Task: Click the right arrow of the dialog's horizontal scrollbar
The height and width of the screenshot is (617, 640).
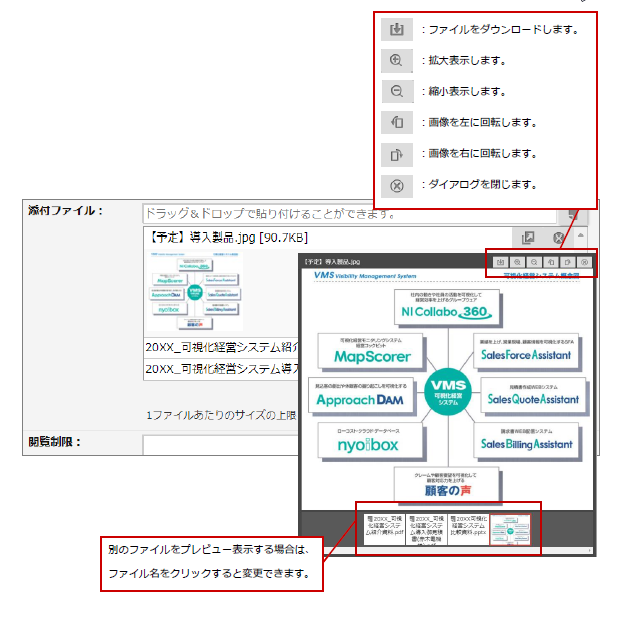Action: pos(589,550)
